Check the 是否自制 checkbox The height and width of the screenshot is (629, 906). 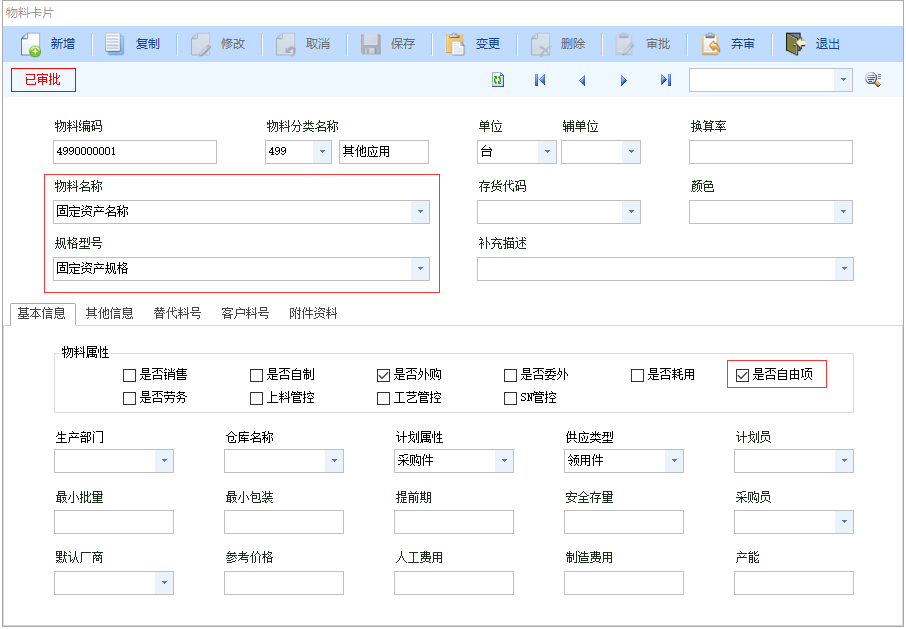coord(257,375)
